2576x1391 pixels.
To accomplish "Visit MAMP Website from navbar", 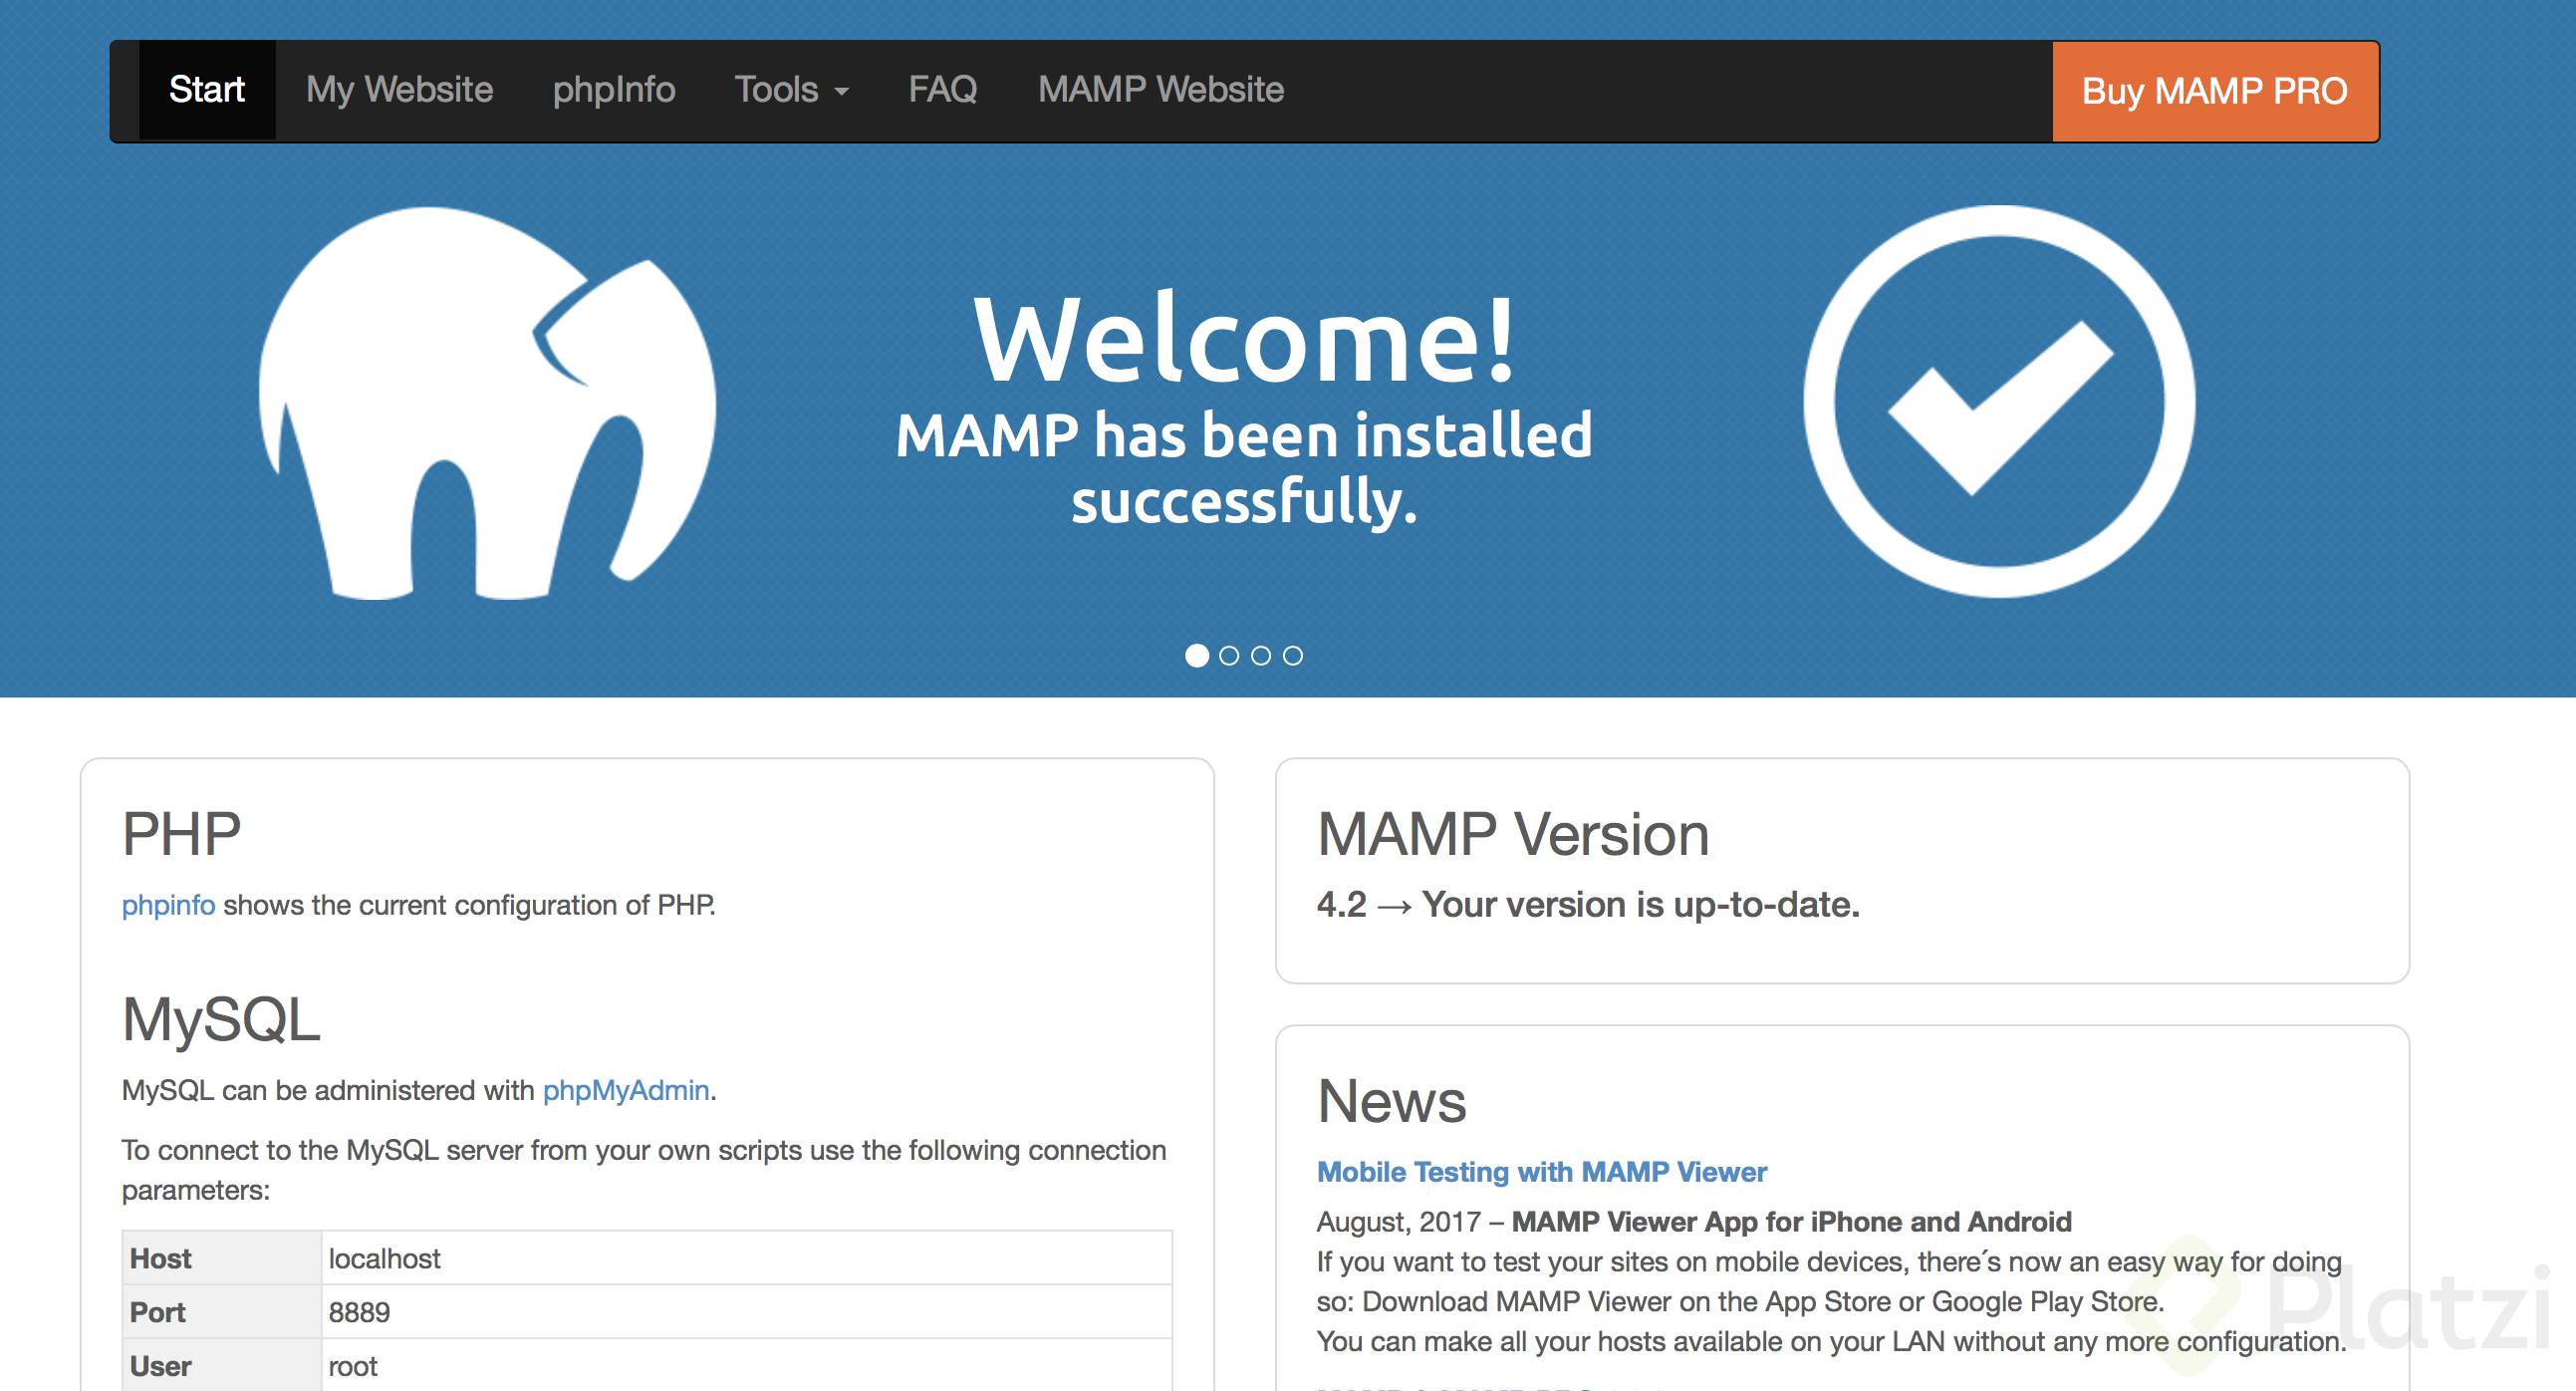I will tap(1160, 90).
